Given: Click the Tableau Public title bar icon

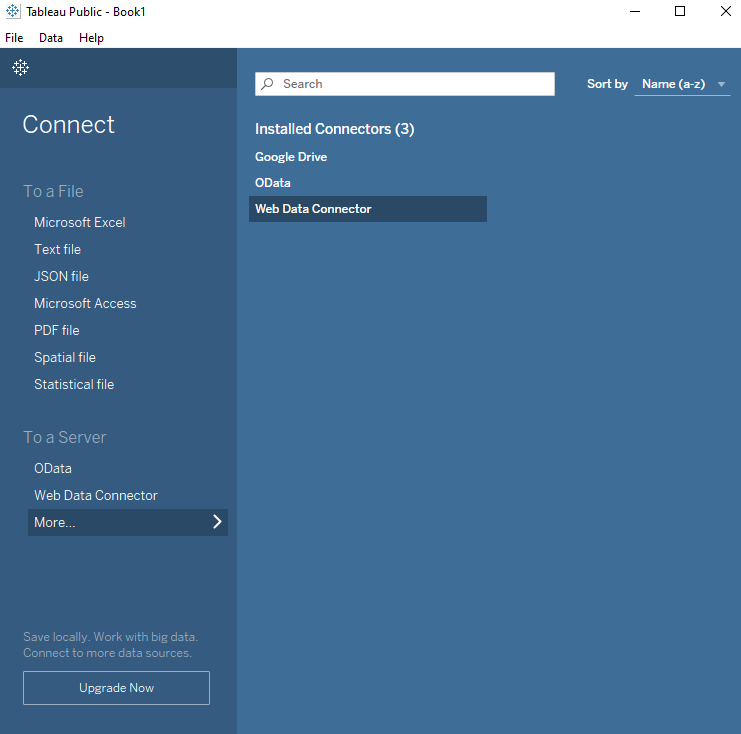Looking at the screenshot, I should point(14,12).
